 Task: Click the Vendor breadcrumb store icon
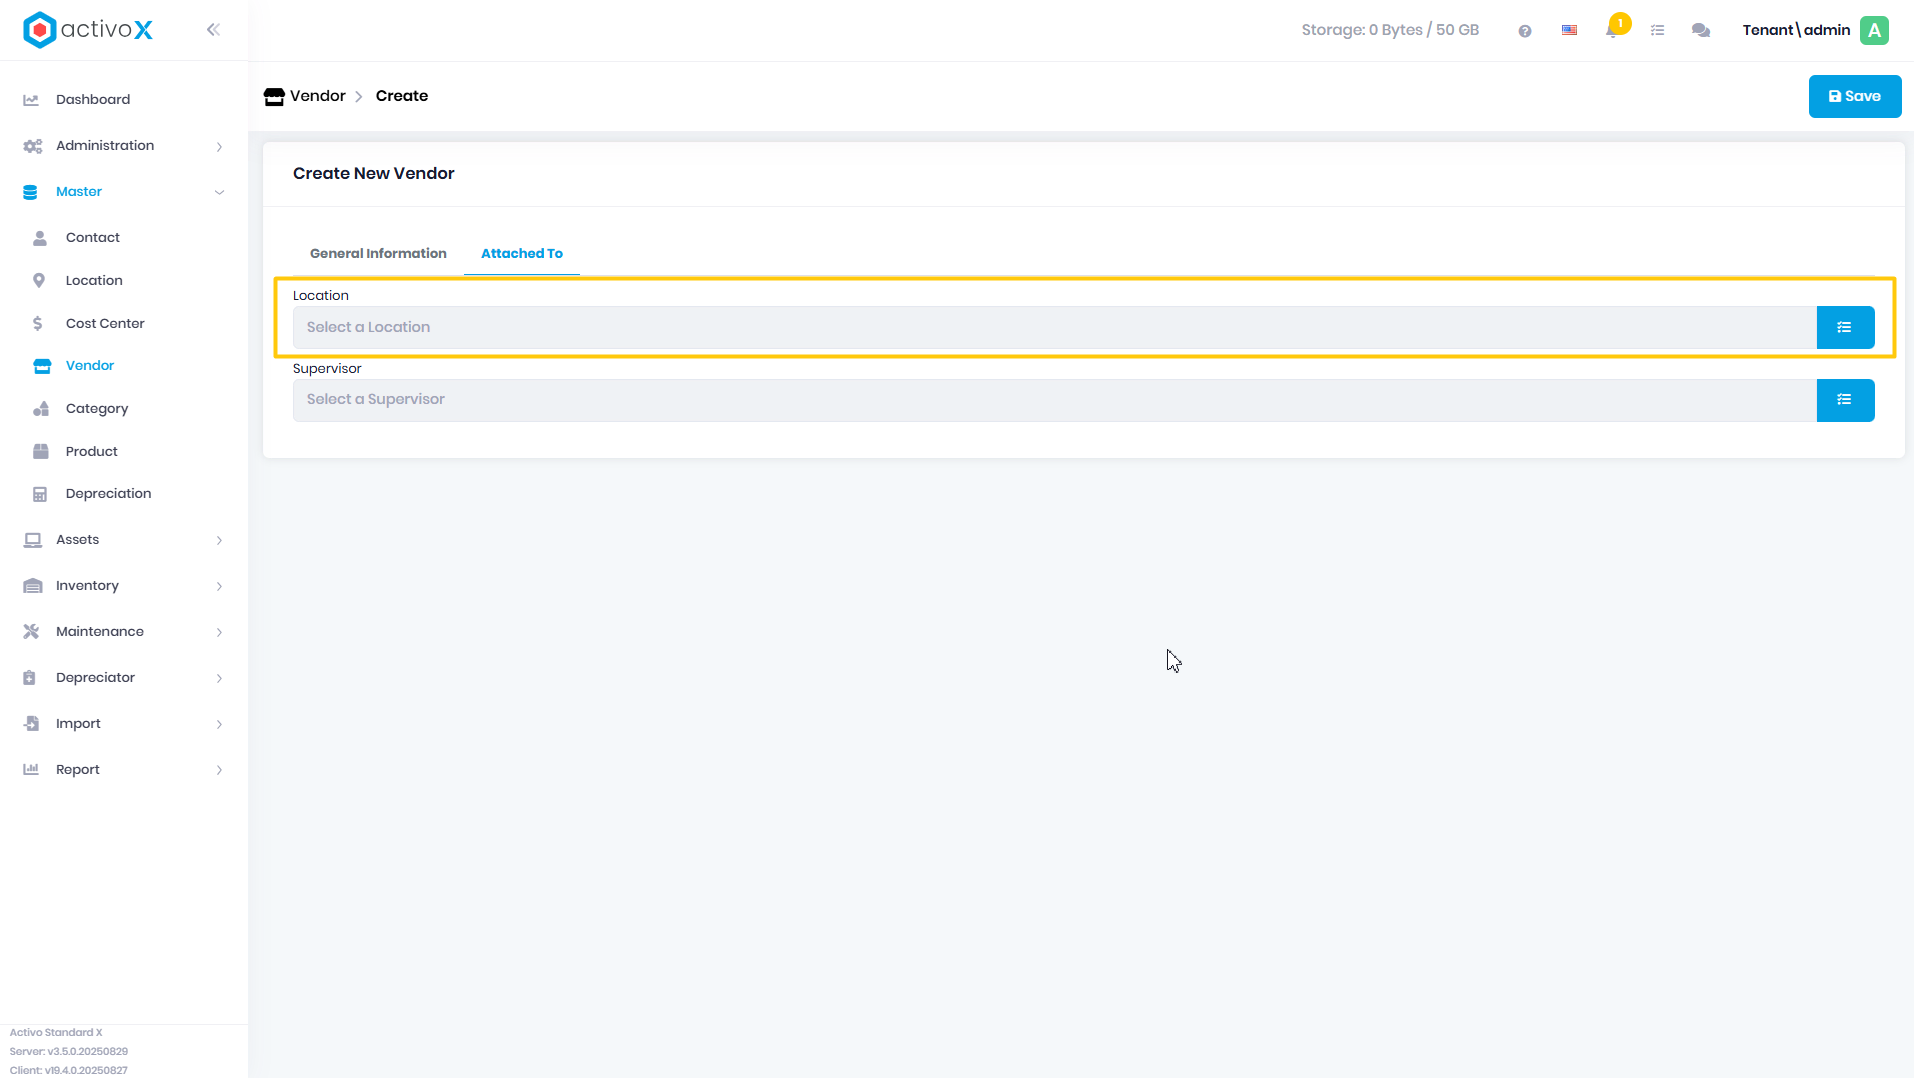274,97
